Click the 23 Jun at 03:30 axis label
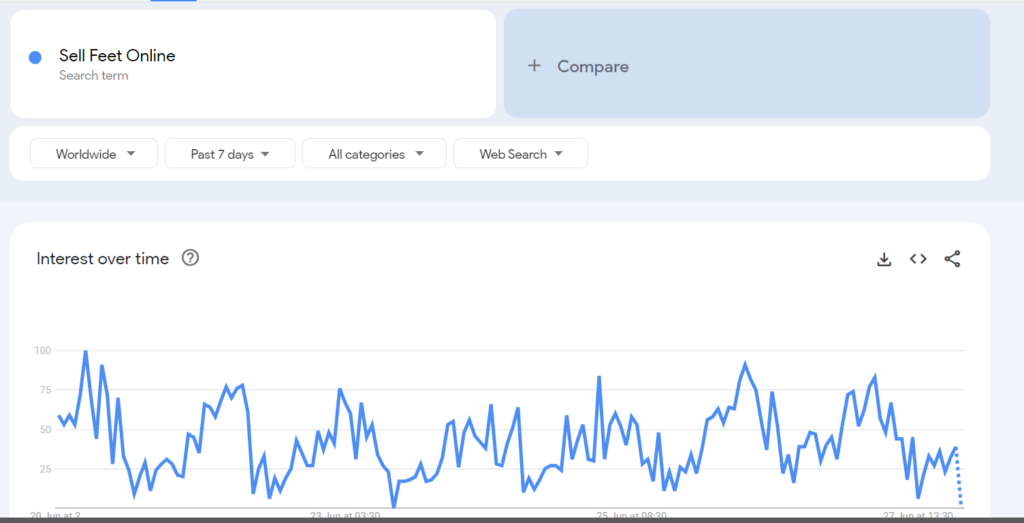 pos(343,515)
